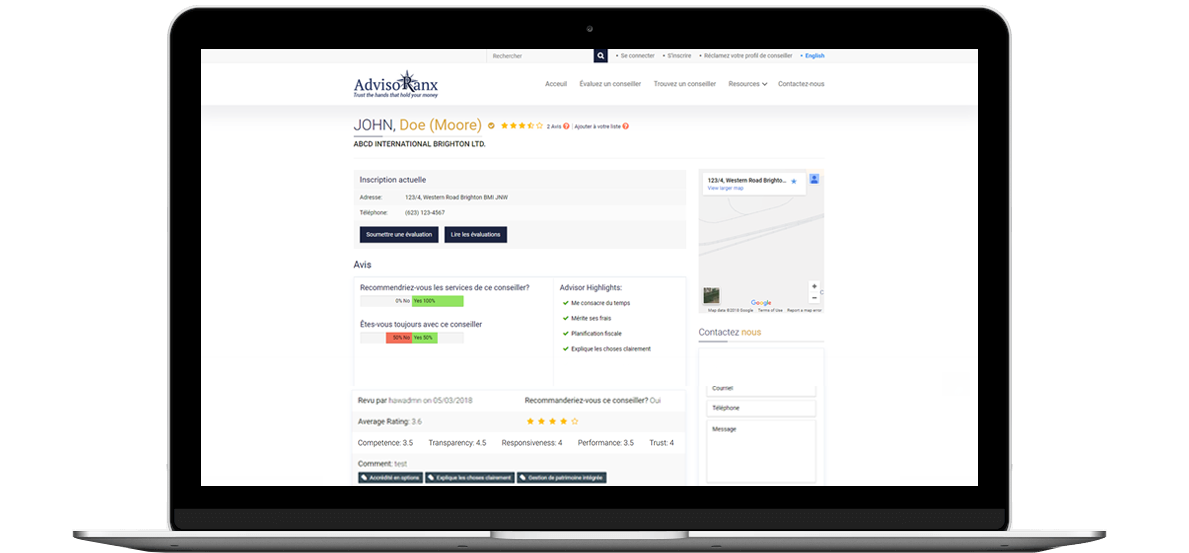Screen dimensions: 1189x553
Task: Expand the Resources dropdown menu
Action: 747,84
